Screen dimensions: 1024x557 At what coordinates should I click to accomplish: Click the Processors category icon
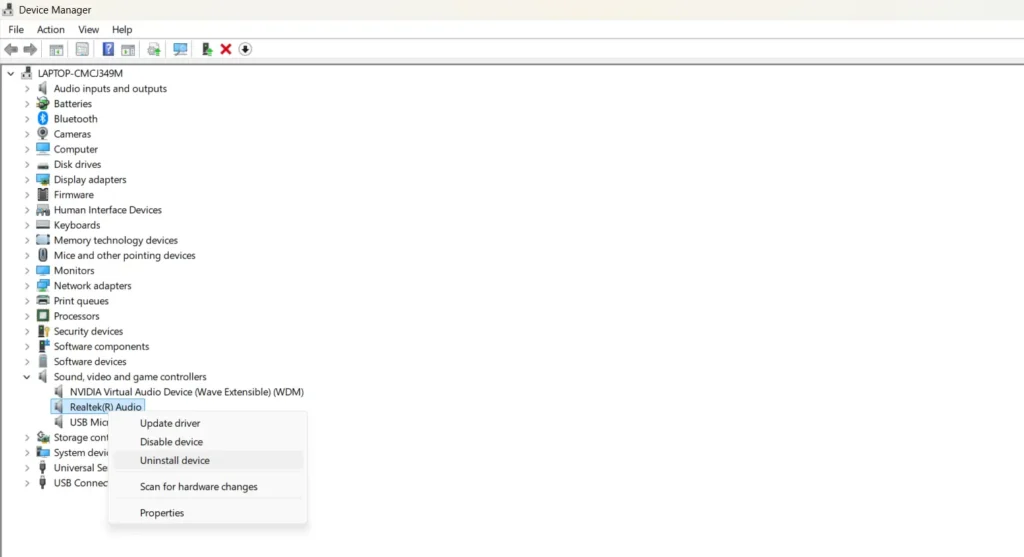42,315
